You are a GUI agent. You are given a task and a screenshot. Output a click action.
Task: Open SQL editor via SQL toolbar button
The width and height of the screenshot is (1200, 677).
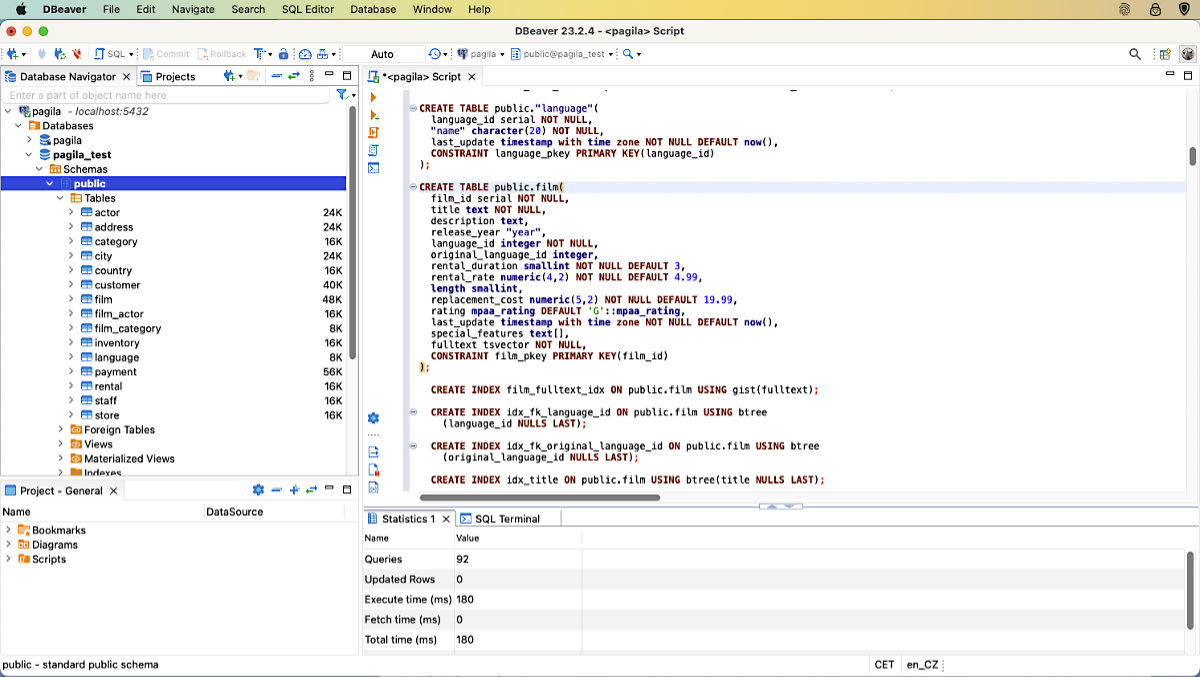[109, 54]
